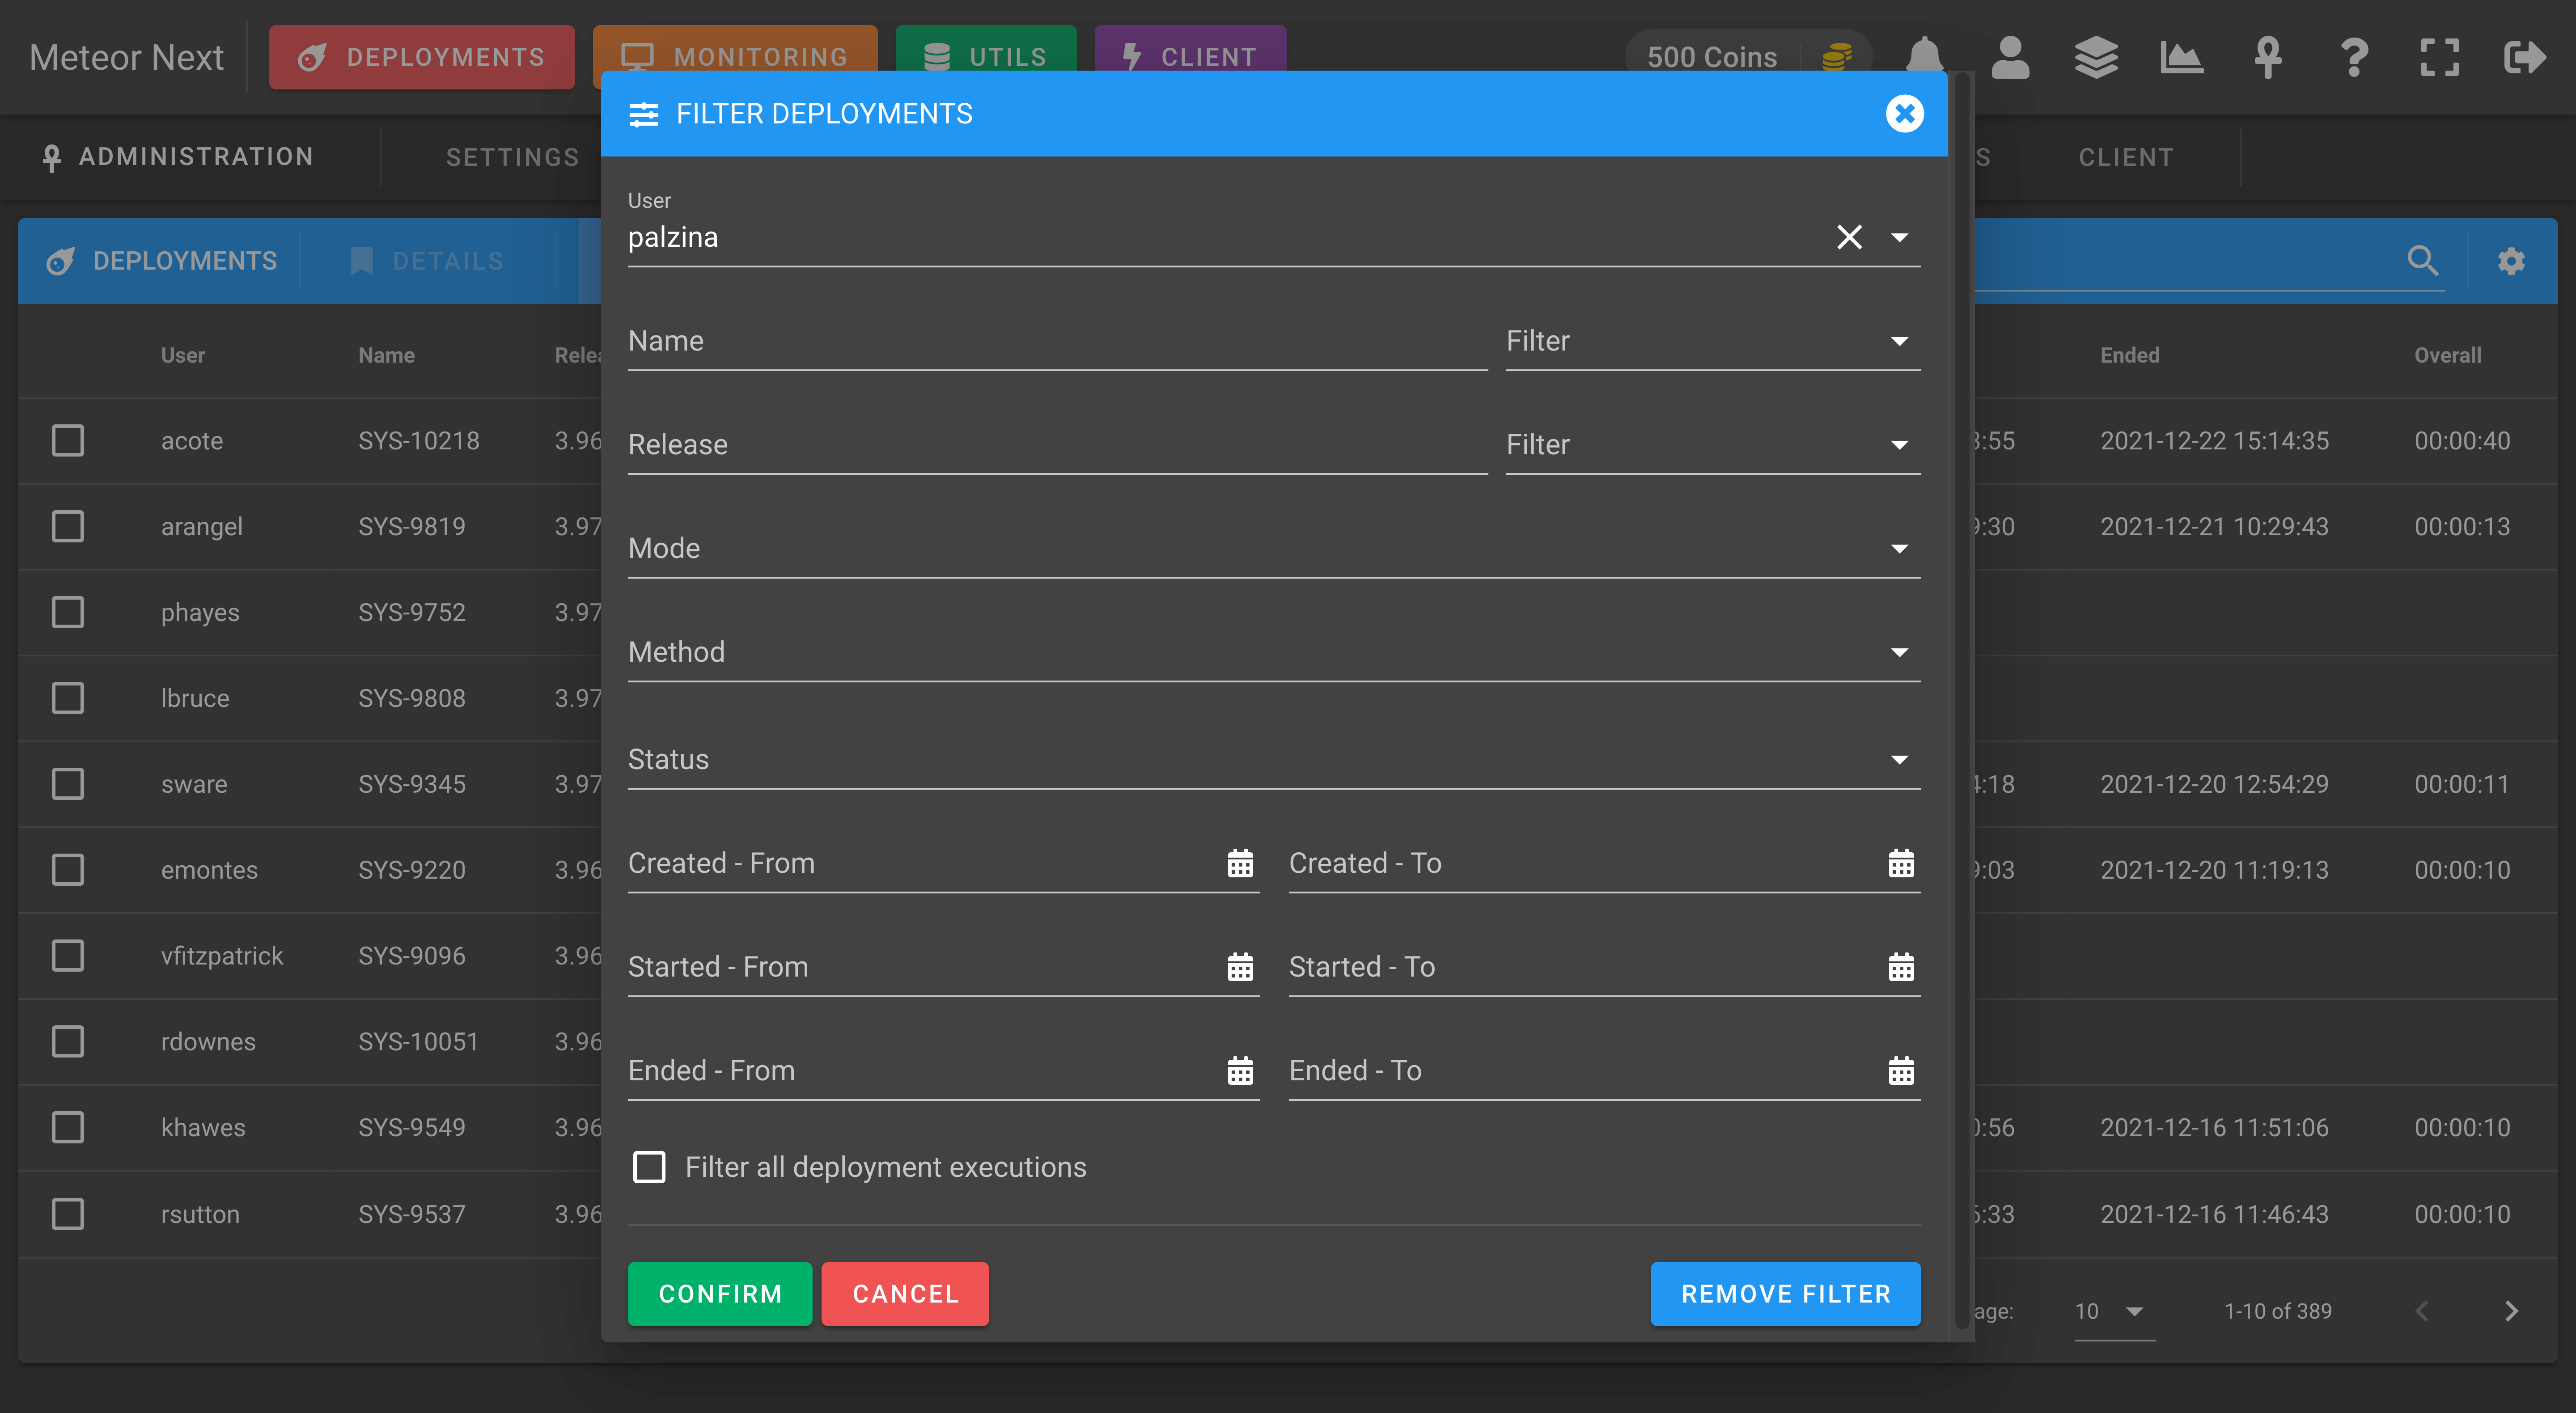Viewport: 2576px width, 1413px height.
Task: Select the rdownes row checkbox
Action: (68, 1042)
